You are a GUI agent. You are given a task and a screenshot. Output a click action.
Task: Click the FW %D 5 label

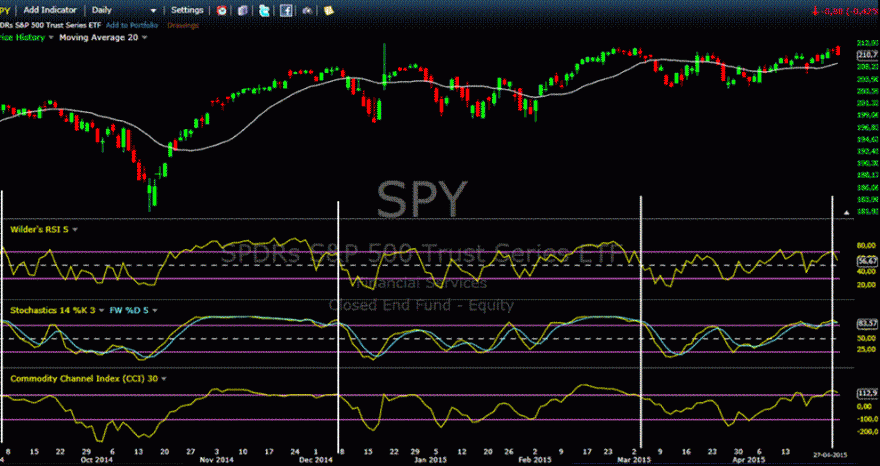pos(129,310)
